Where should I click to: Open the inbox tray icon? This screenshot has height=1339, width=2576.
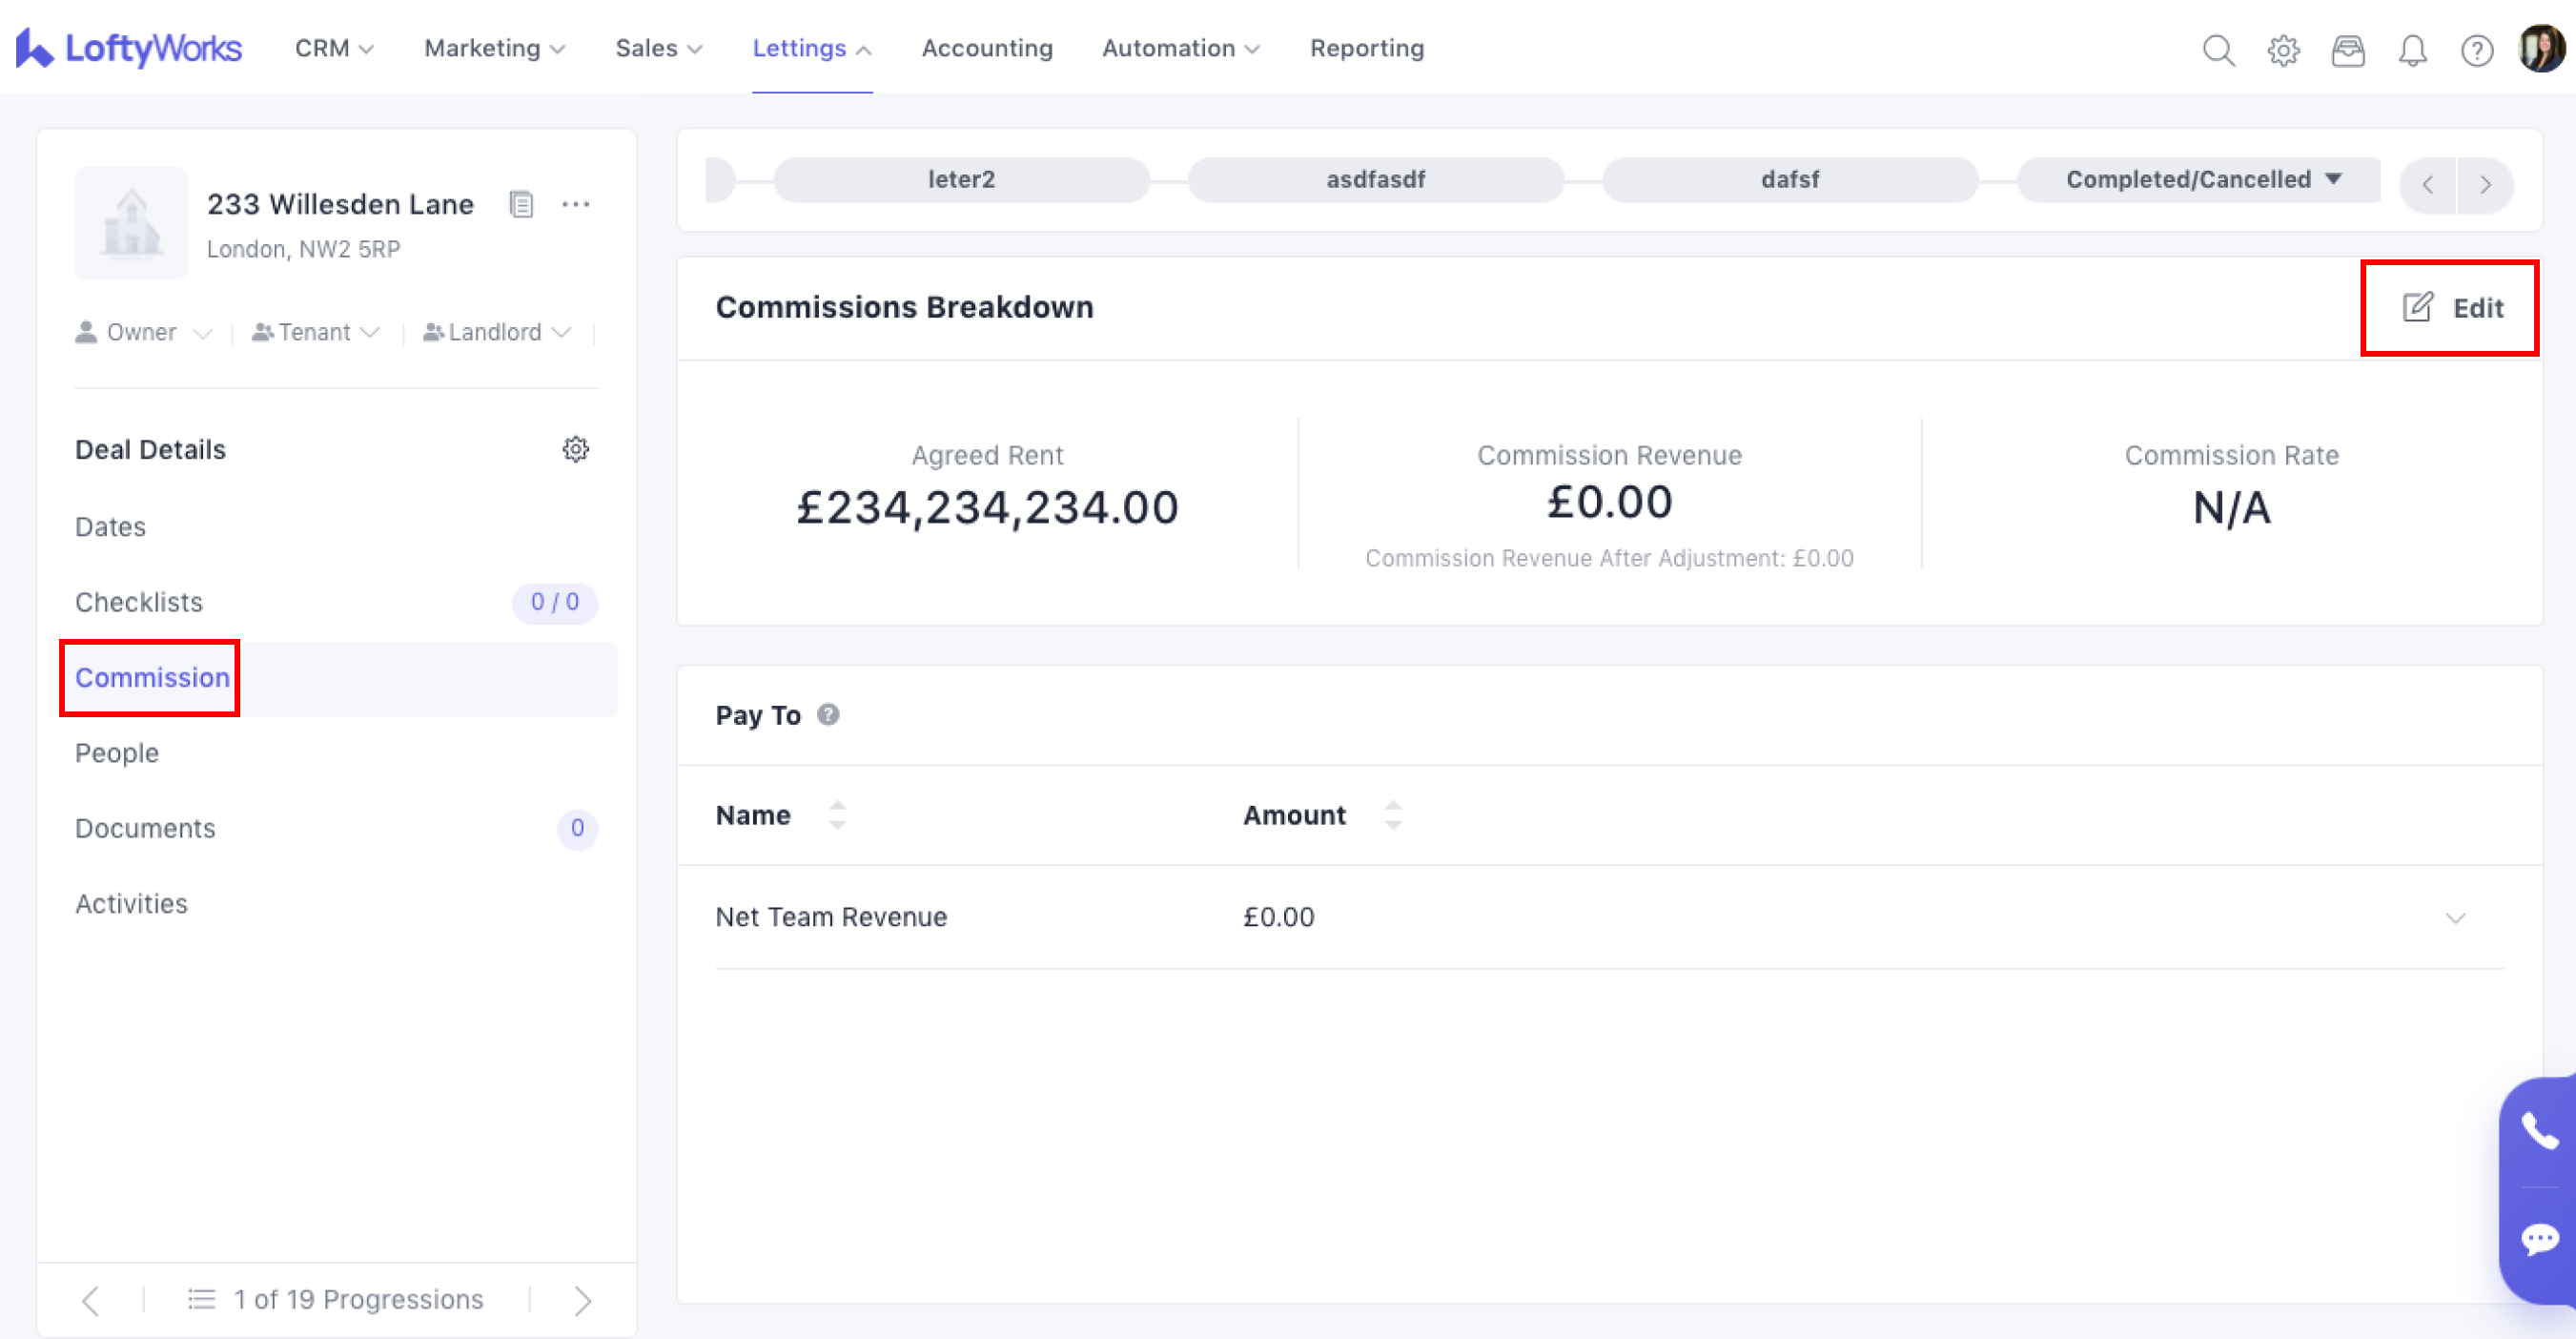point(2347,49)
